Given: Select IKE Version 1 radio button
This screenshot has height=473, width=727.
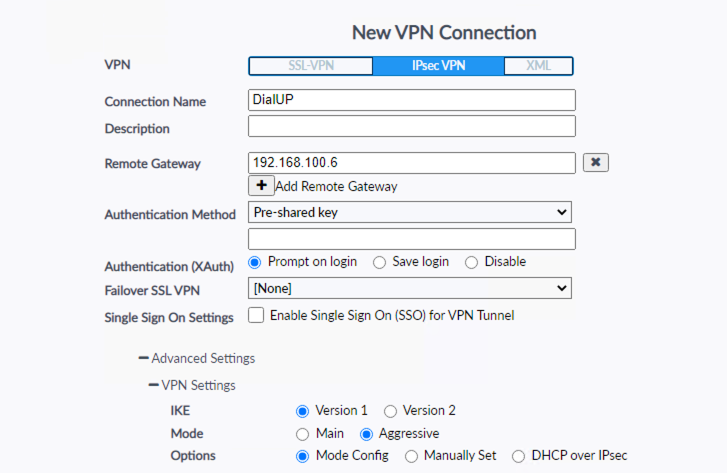Looking at the screenshot, I should pos(302,410).
